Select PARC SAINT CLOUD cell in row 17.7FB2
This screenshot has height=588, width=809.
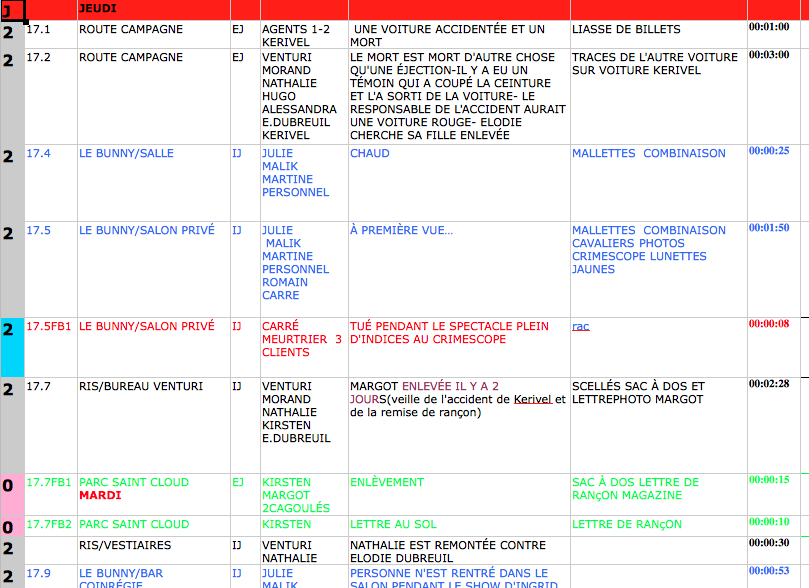[154, 526]
